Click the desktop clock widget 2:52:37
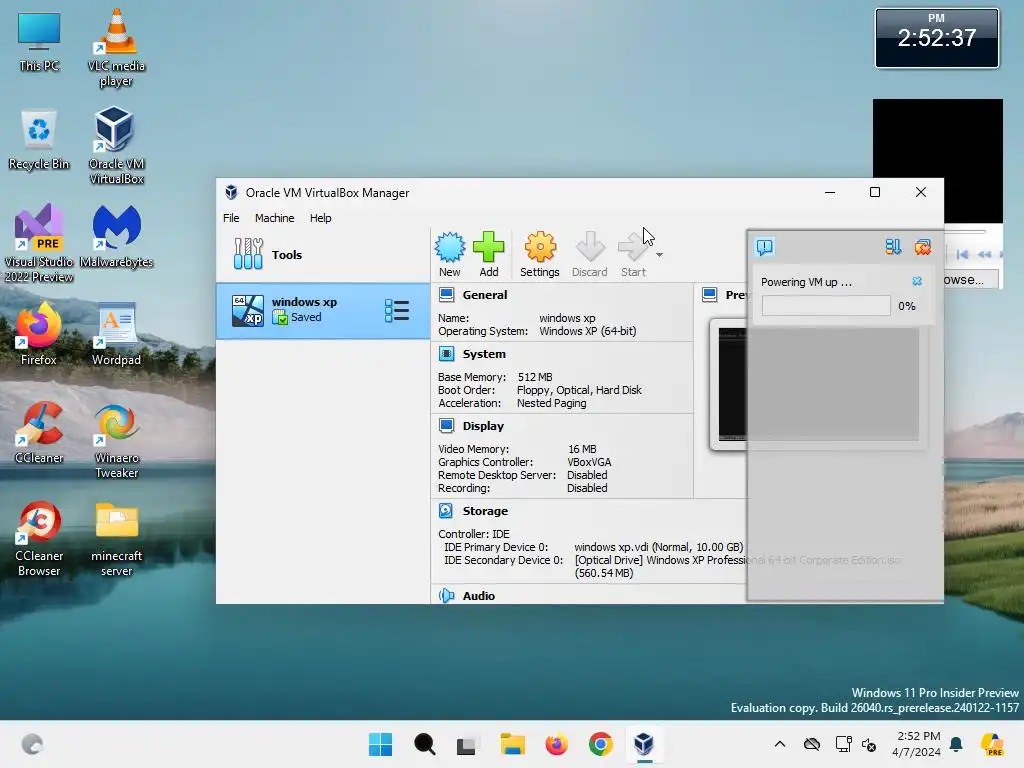1024x768 pixels. [936, 38]
